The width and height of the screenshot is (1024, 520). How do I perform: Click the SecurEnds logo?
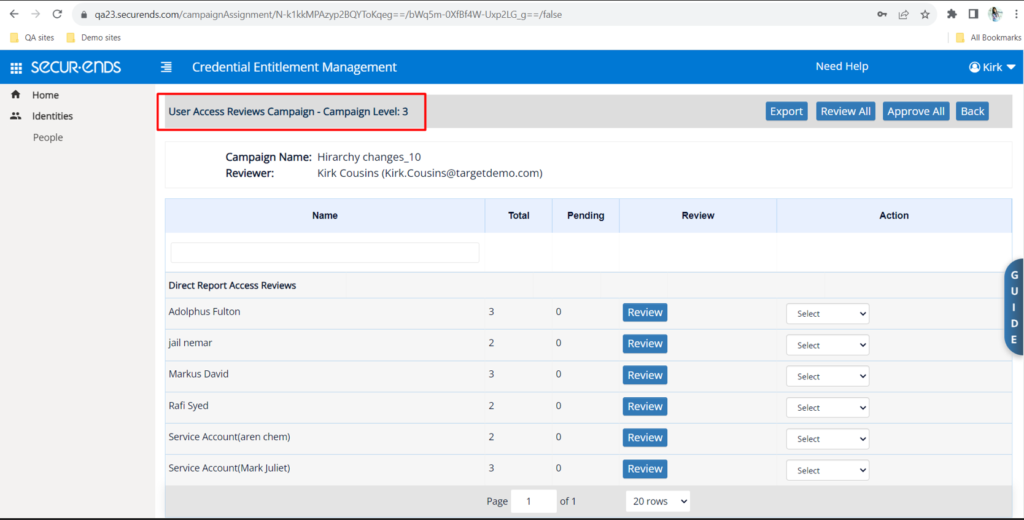[76, 67]
